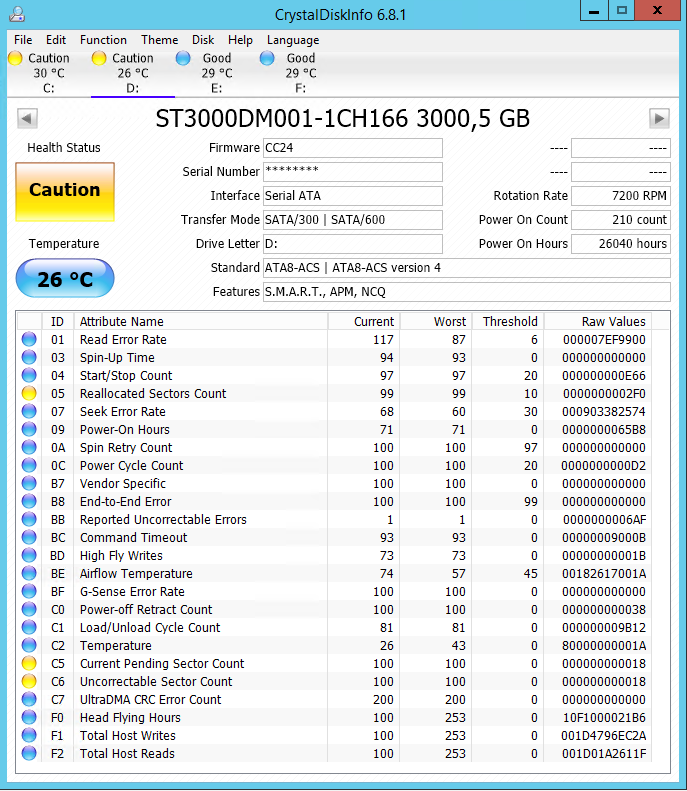Click the CrystalDiskInfo app icon in title bar
Image resolution: width=687 pixels, height=791 pixels.
coord(17,14)
